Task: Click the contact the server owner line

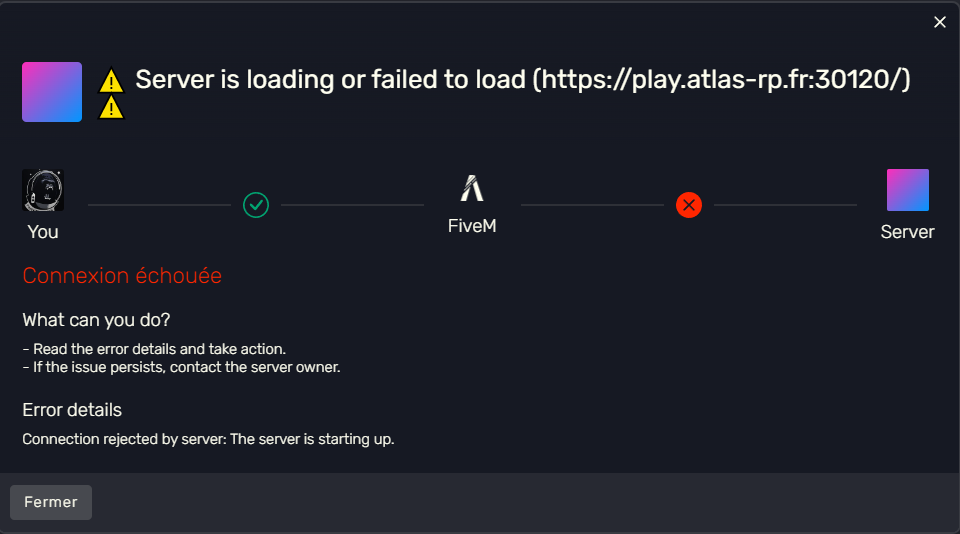Action: (x=182, y=367)
